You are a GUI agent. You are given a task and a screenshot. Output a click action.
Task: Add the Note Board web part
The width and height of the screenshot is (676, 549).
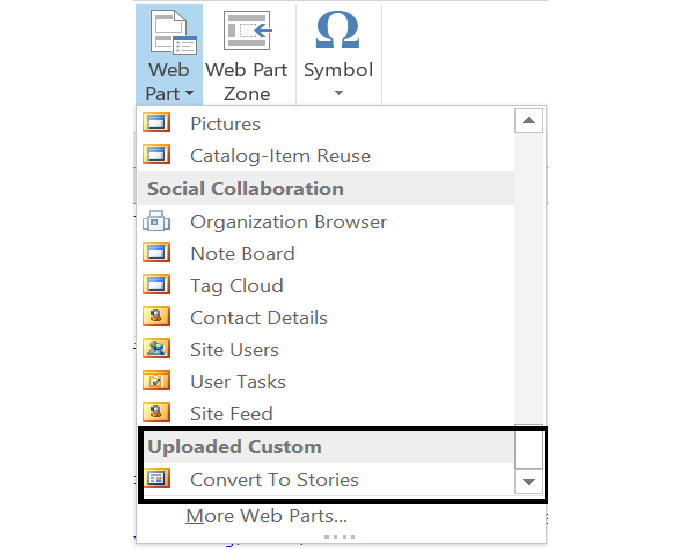[325, 254]
